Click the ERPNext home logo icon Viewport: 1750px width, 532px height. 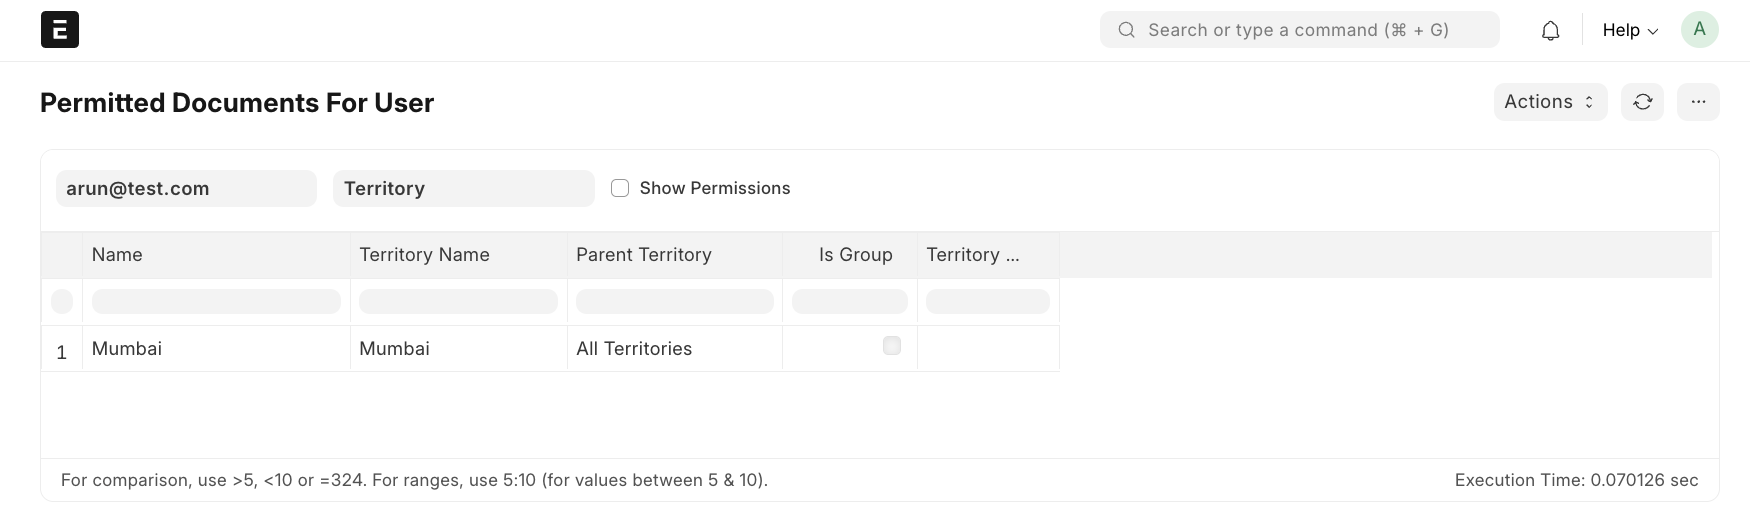[60, 30]
